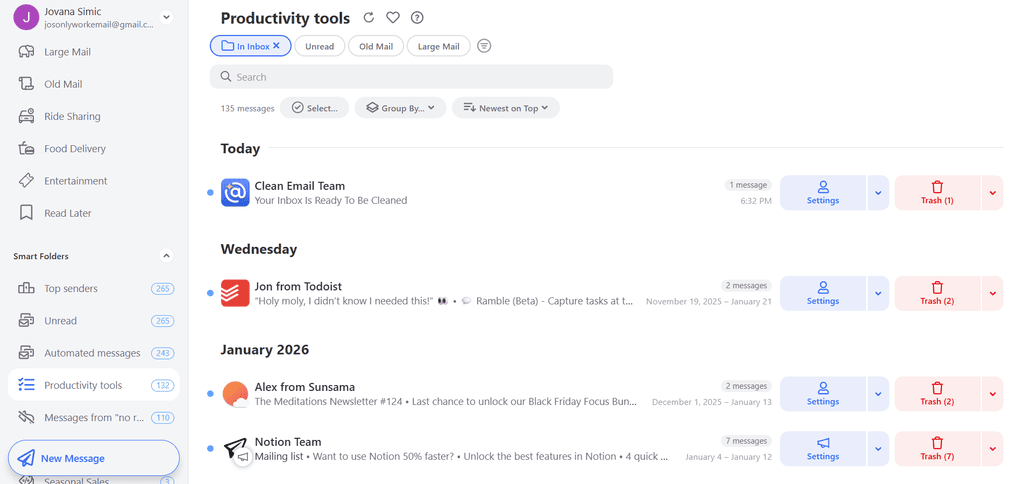The height and width of the screenshot is (484, 1020).
Task: Open the Automated messages smart folder
Action: coord(94,353)
